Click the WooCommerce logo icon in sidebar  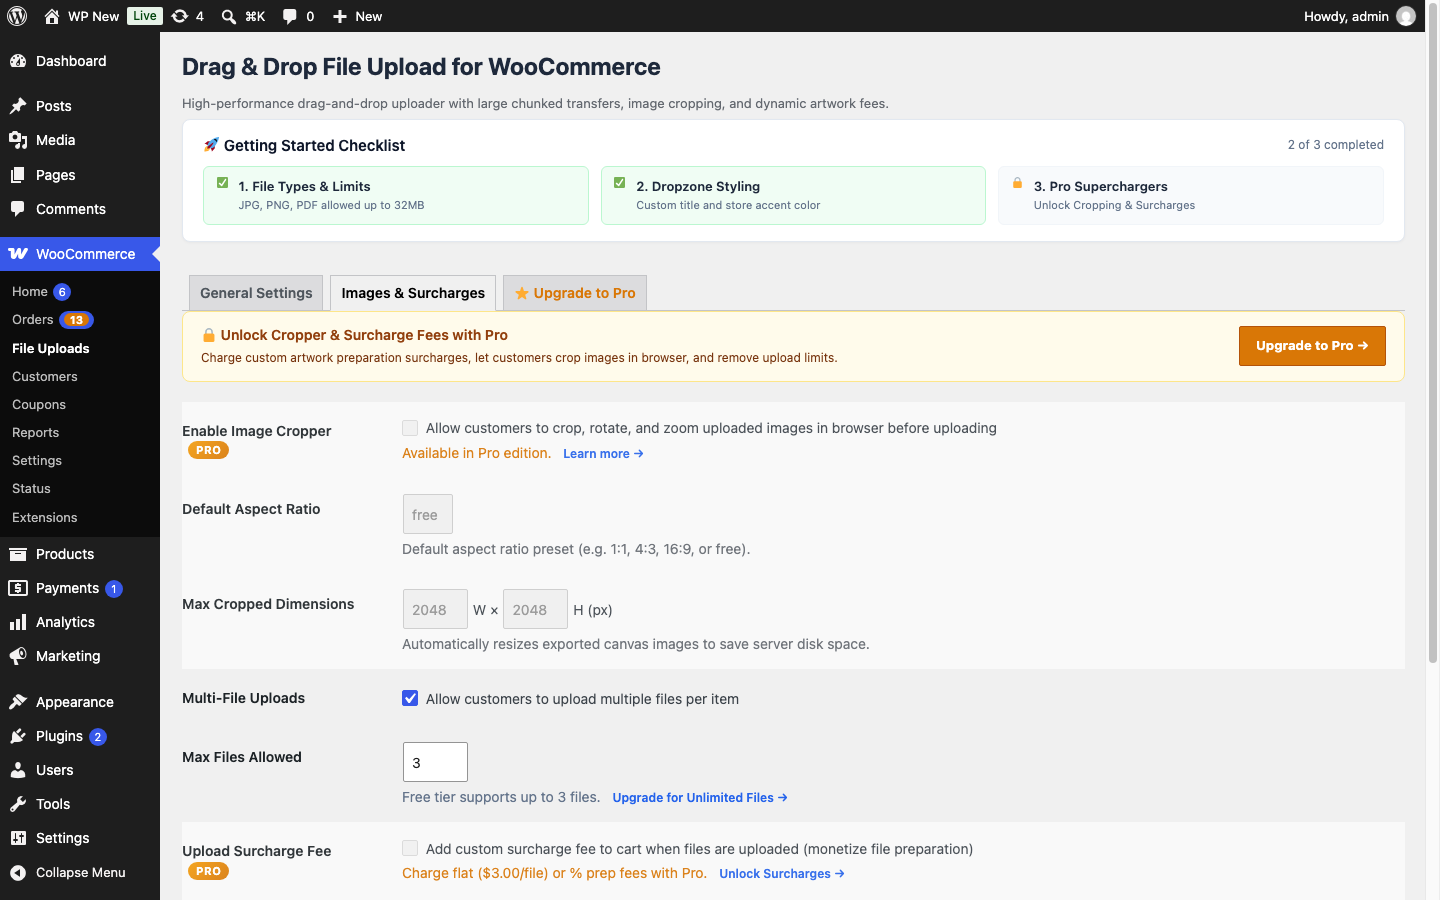coord(18,254)
